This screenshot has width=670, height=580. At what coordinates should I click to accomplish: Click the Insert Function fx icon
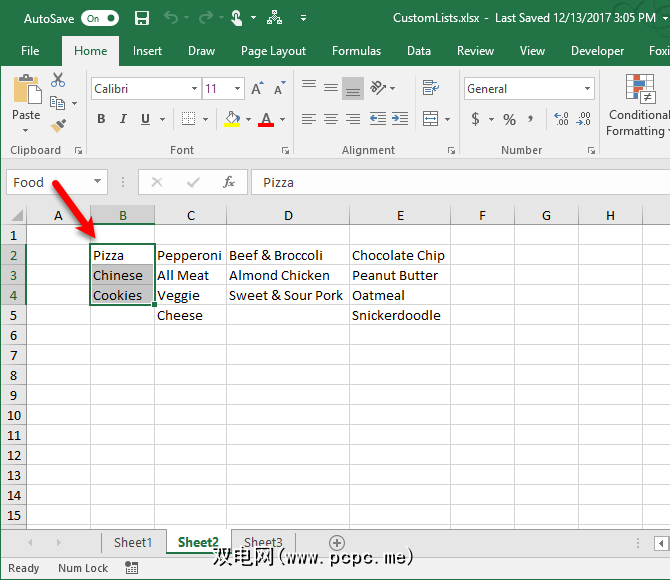tap(229, 182)
